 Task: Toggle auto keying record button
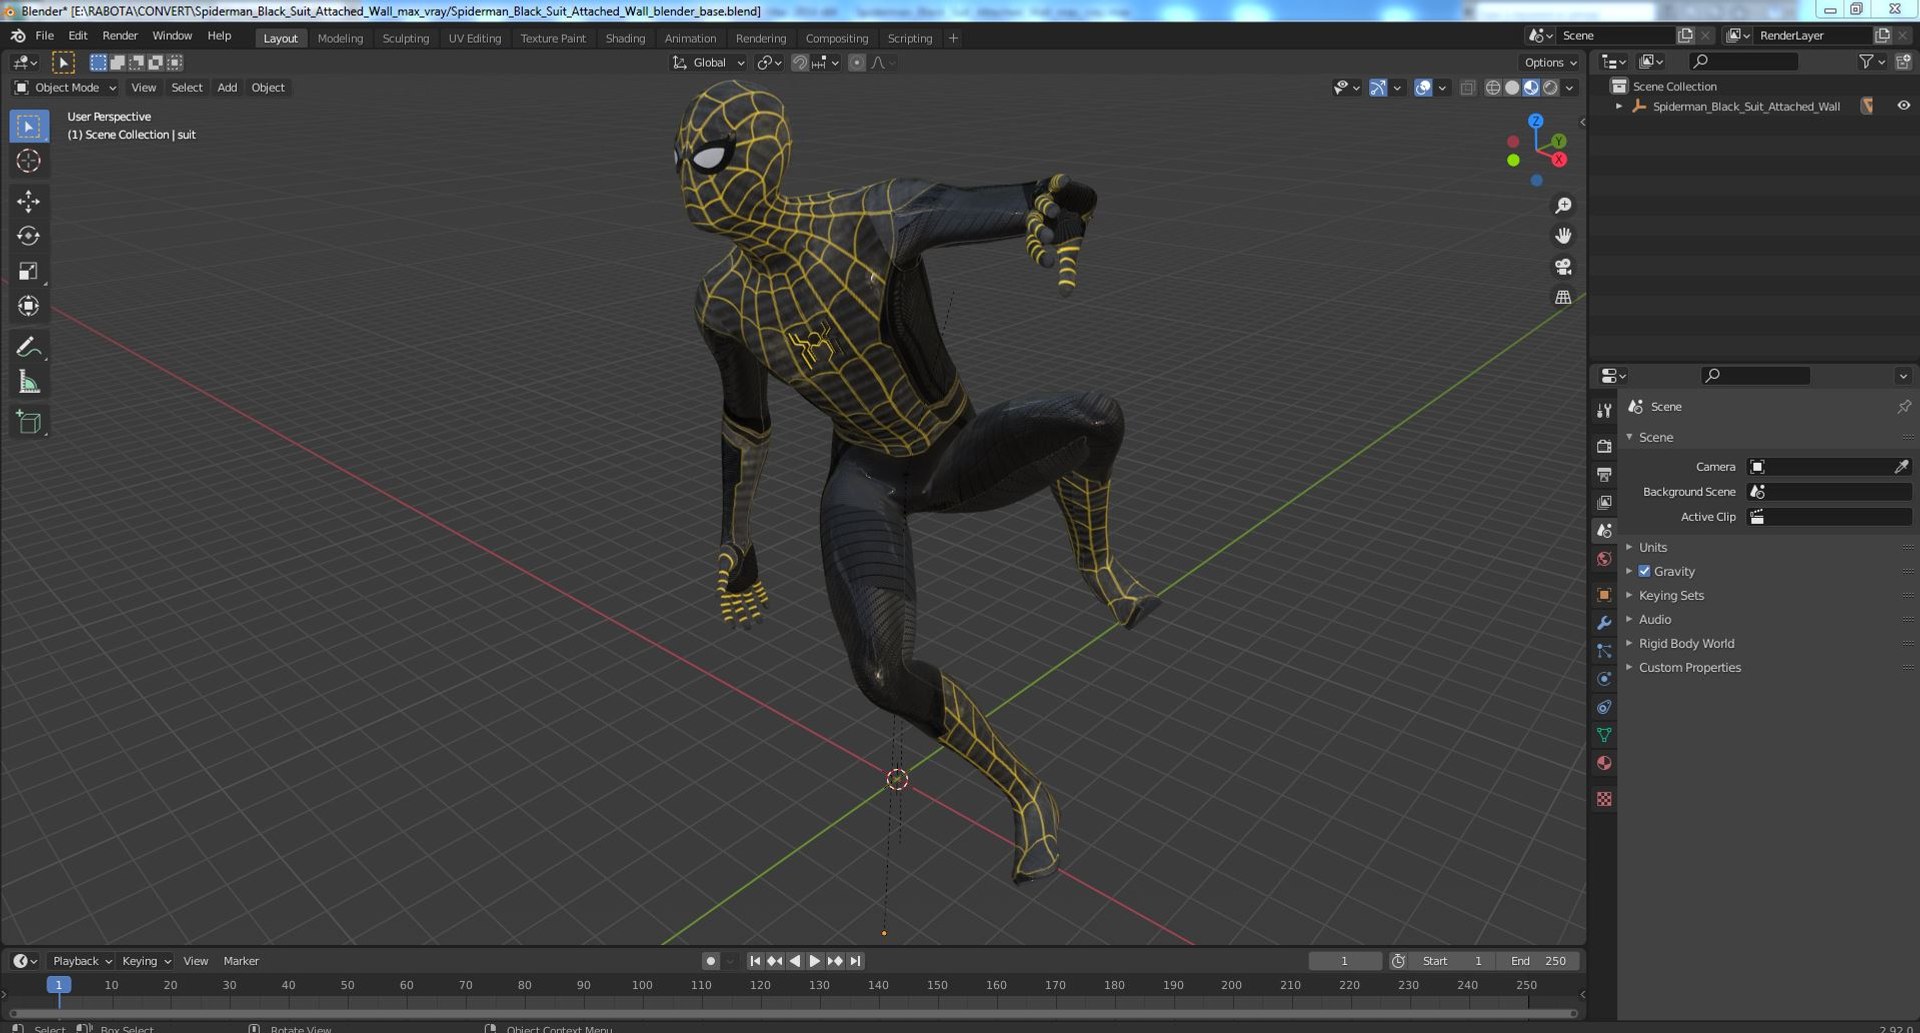(710, 961)
